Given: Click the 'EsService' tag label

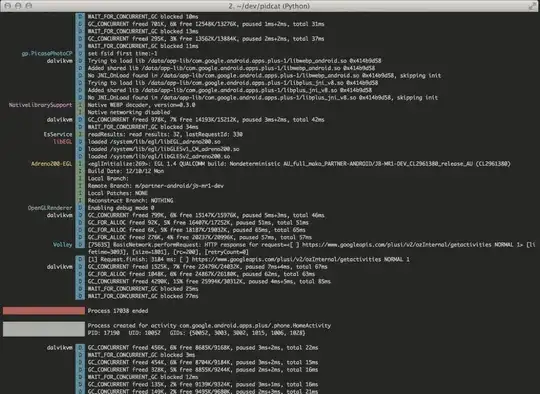Looking at the screenshot, I should [x=58, y=134].
